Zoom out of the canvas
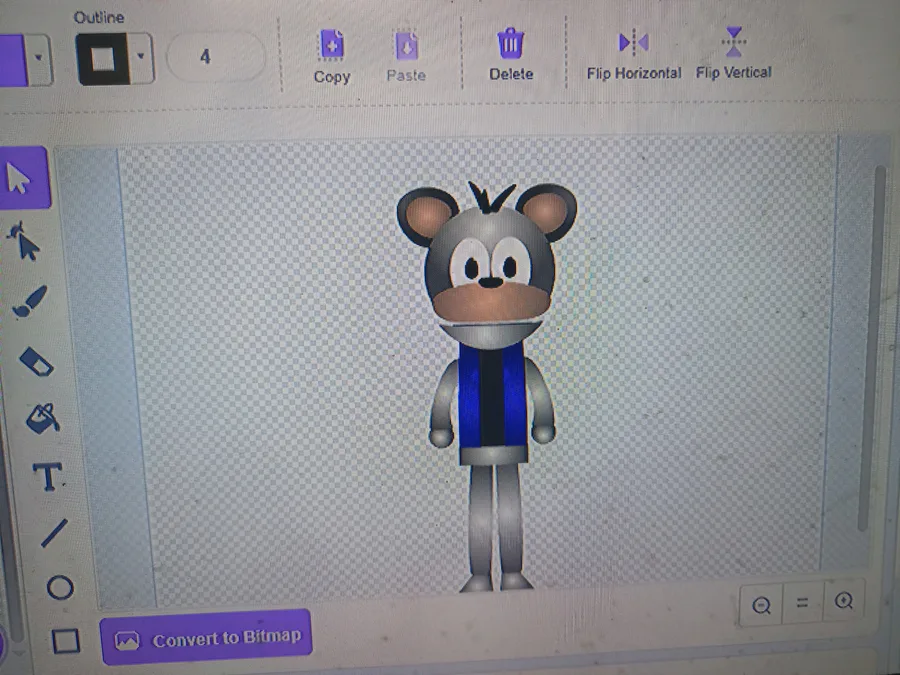The image size is (900, 675). point(761,605)
